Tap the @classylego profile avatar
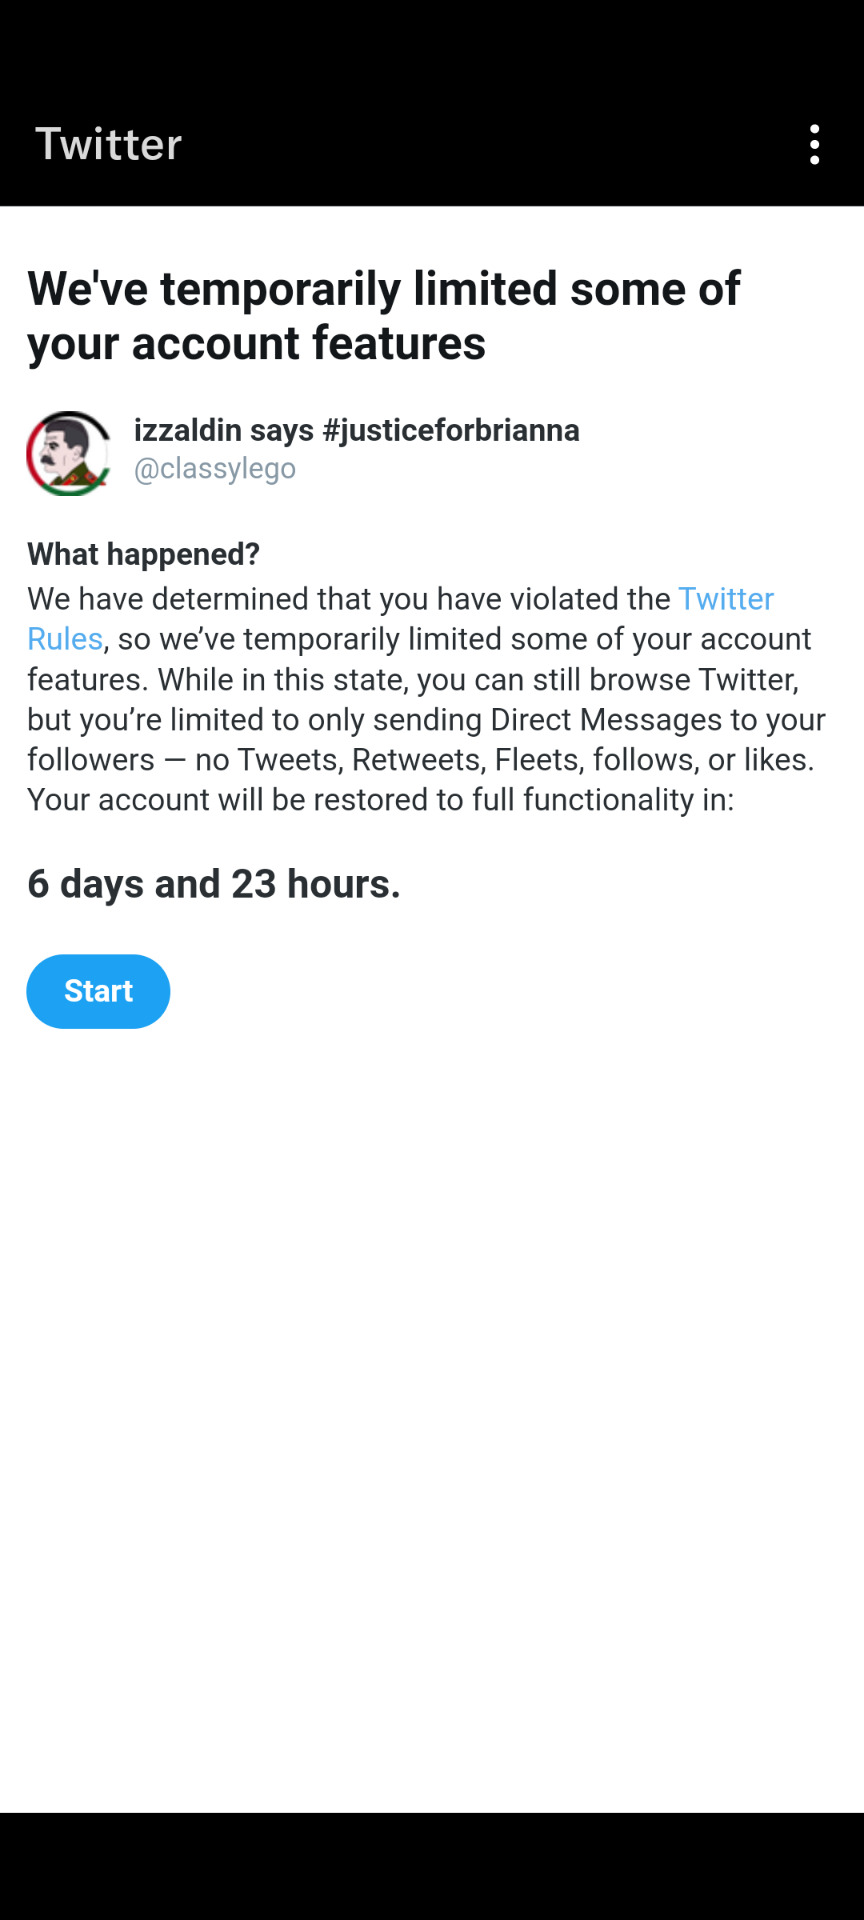Screen dimensions: 864x1920 (x=69, y=453)
